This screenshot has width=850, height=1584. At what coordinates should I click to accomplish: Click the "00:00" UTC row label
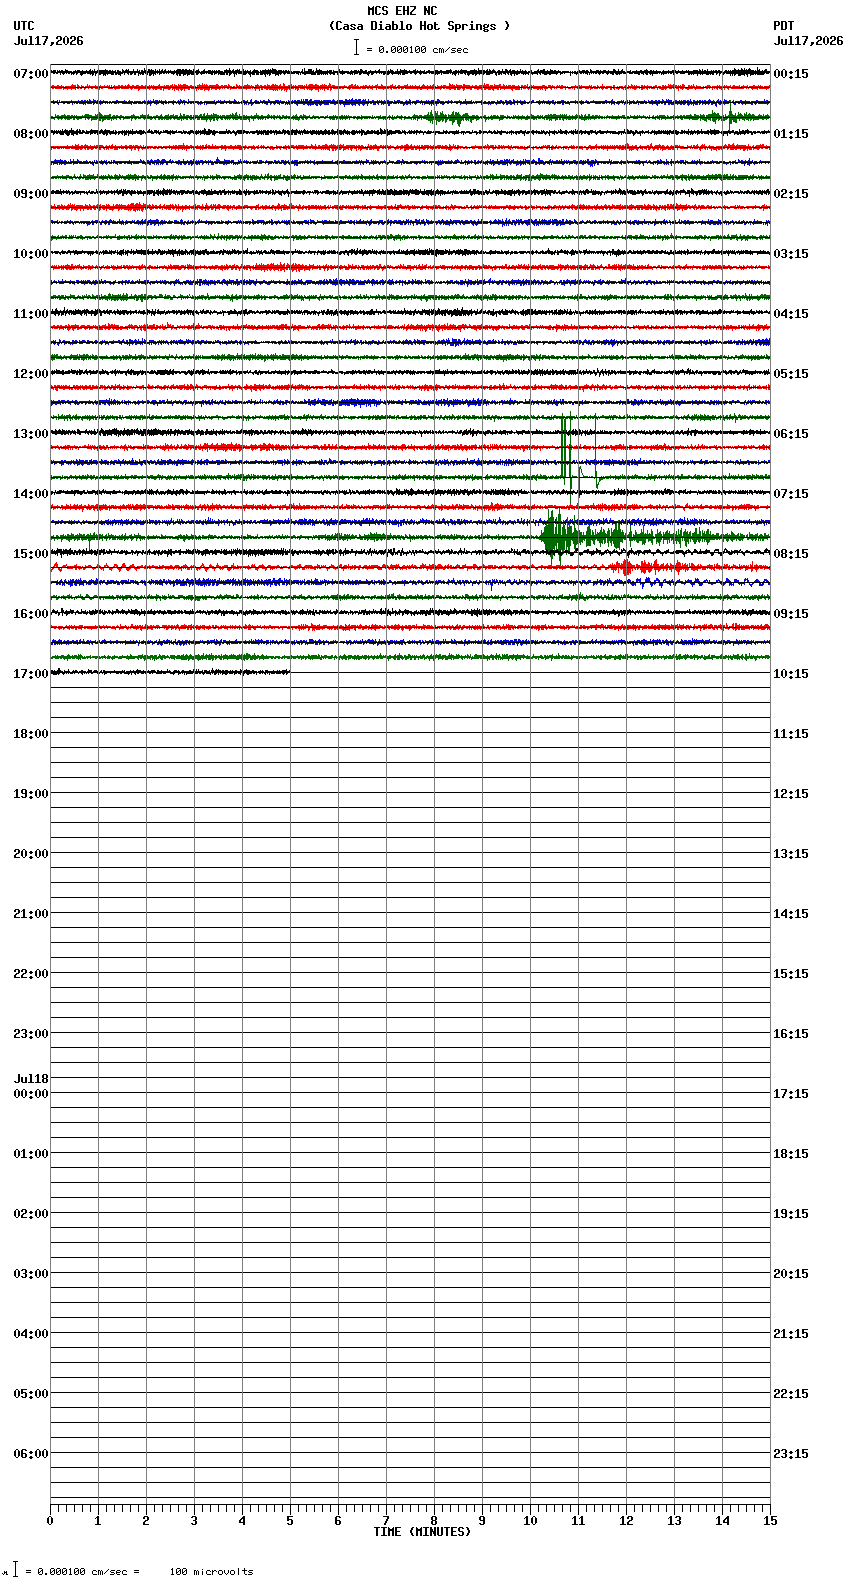click(x=31, y=1094)
